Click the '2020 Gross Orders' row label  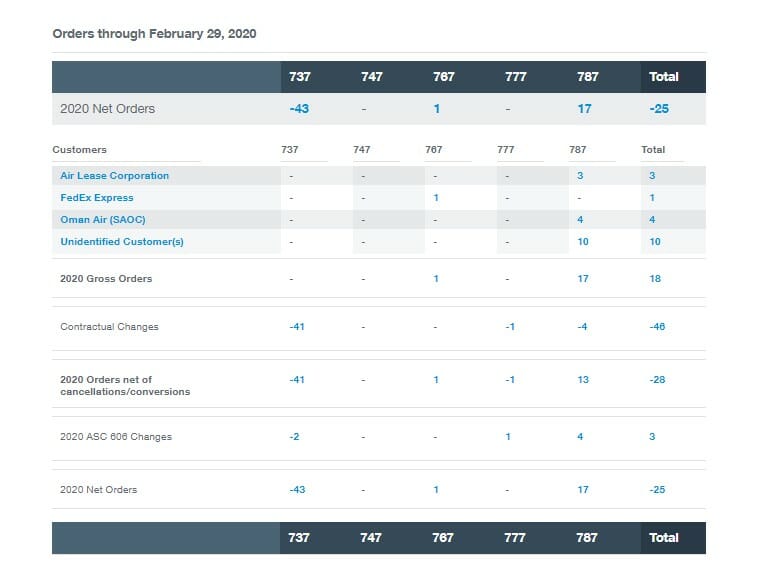pyautogui.click(x=106, y=278)
